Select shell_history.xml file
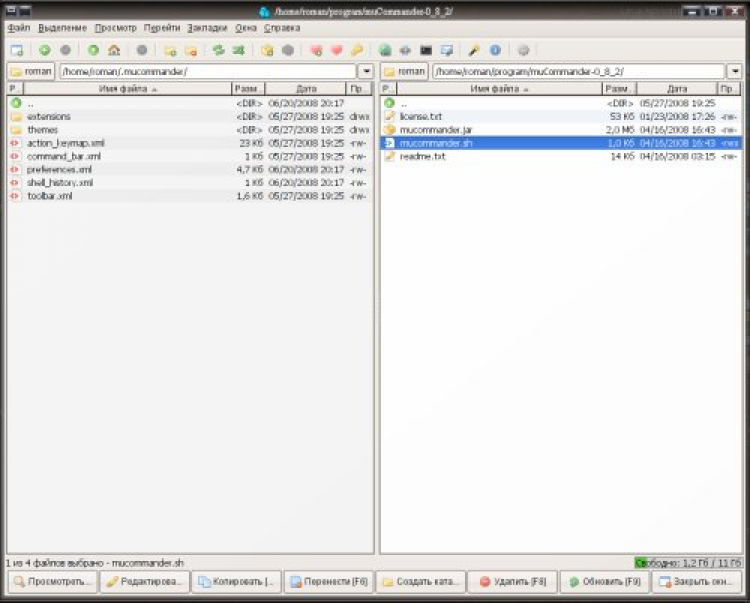 (x=190, y=183)
